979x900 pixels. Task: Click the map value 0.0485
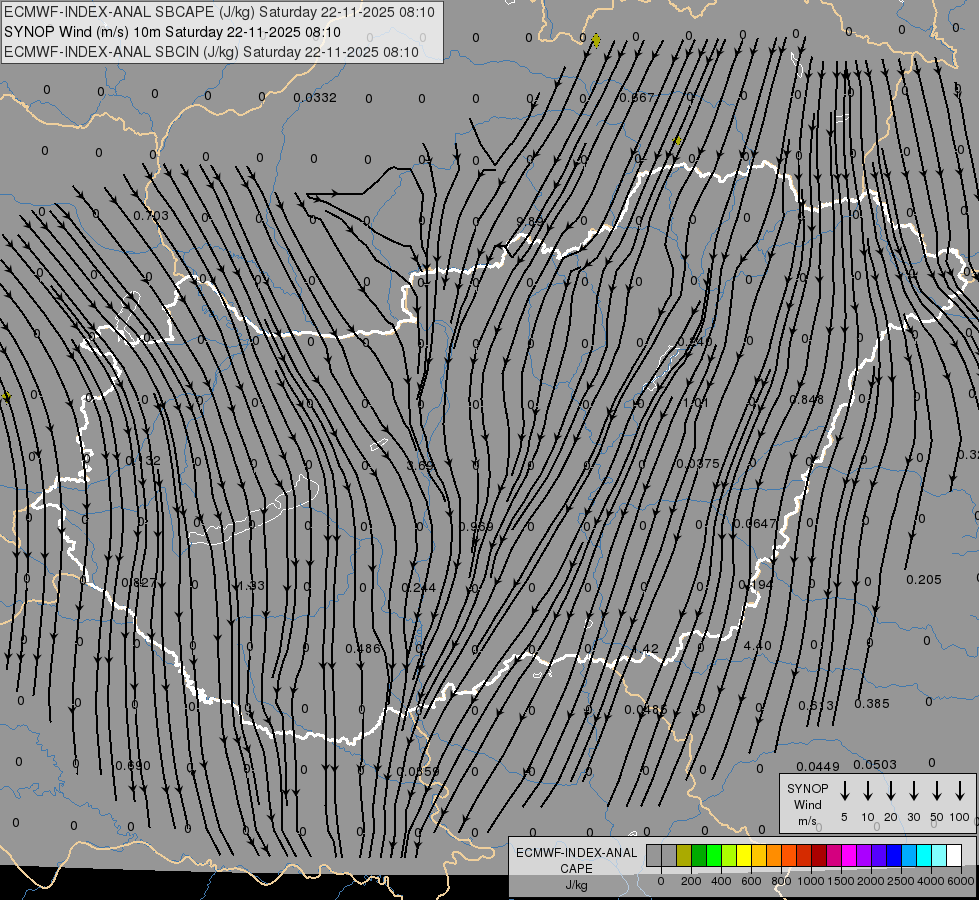coord(646,710)
